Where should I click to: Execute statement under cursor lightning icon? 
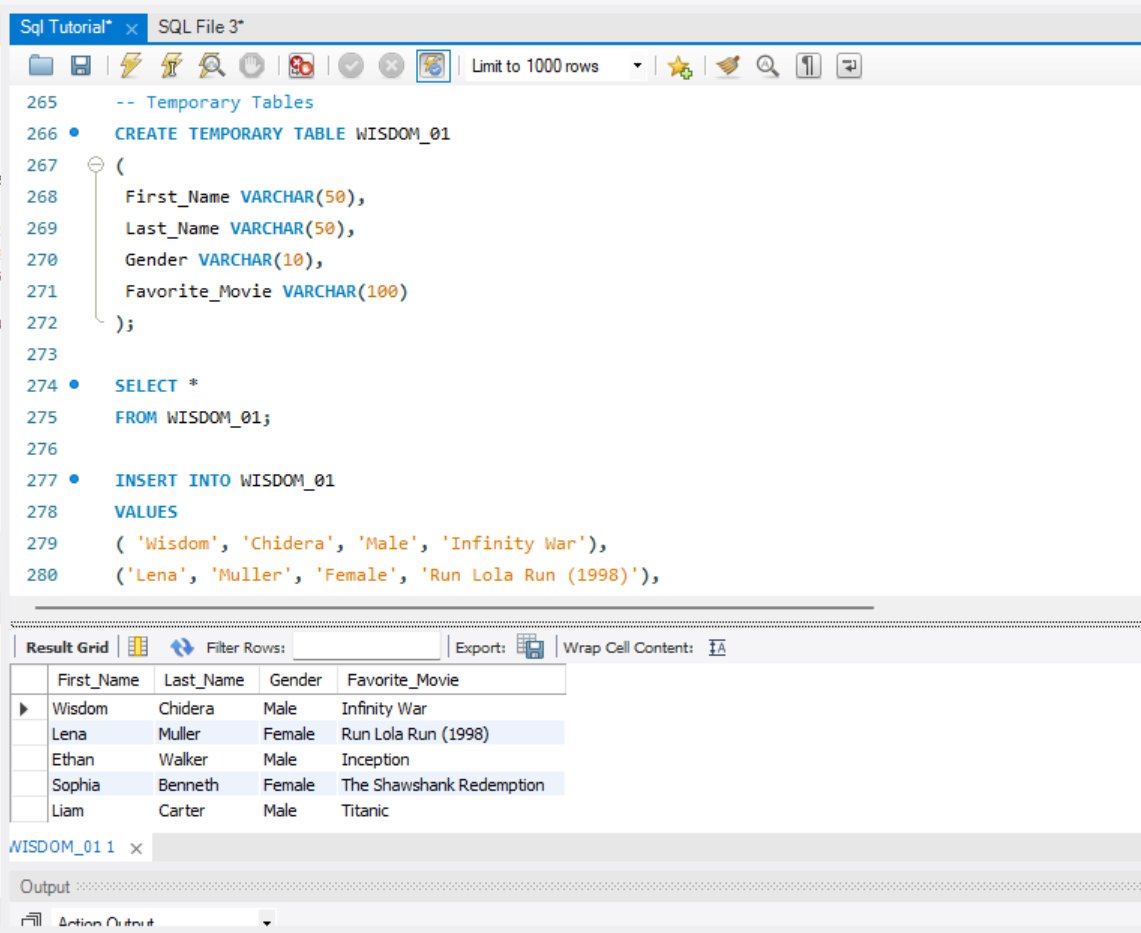click(171, 65)
